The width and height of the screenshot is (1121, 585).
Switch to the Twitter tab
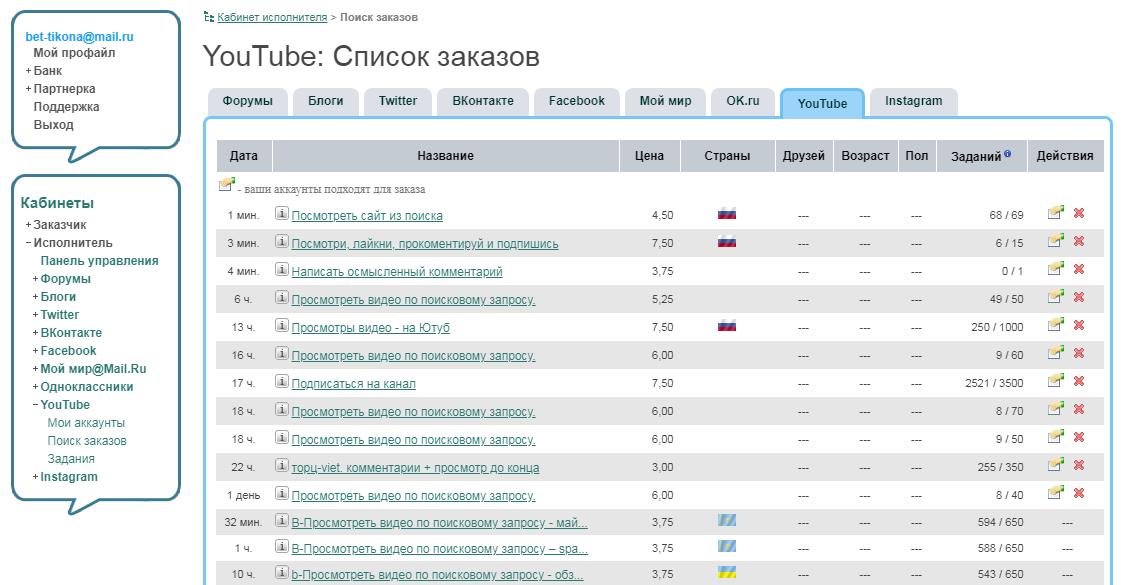[397, 102]
